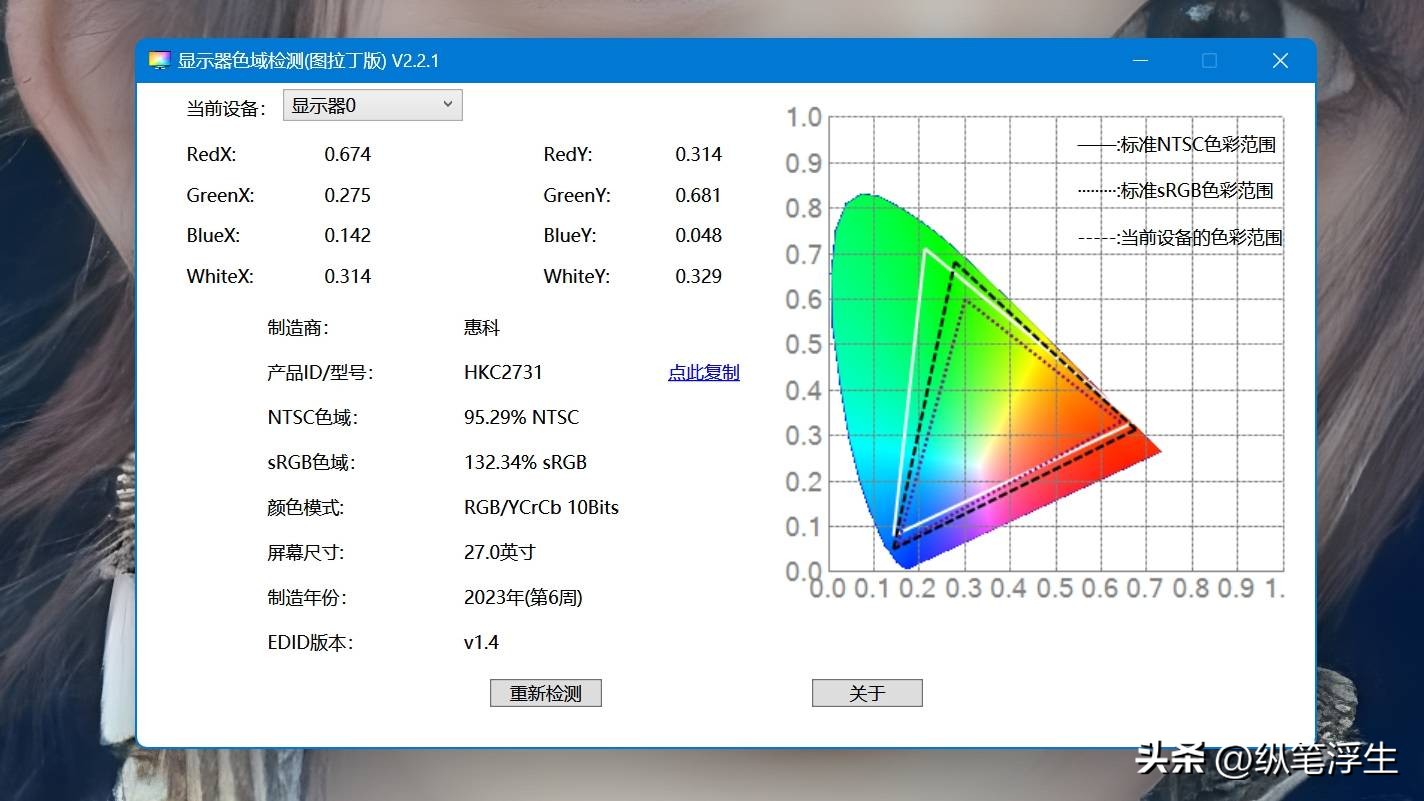Click the HKC2731 product ID text
This screenshot has height=801, width=1424.
pos(505,372)
